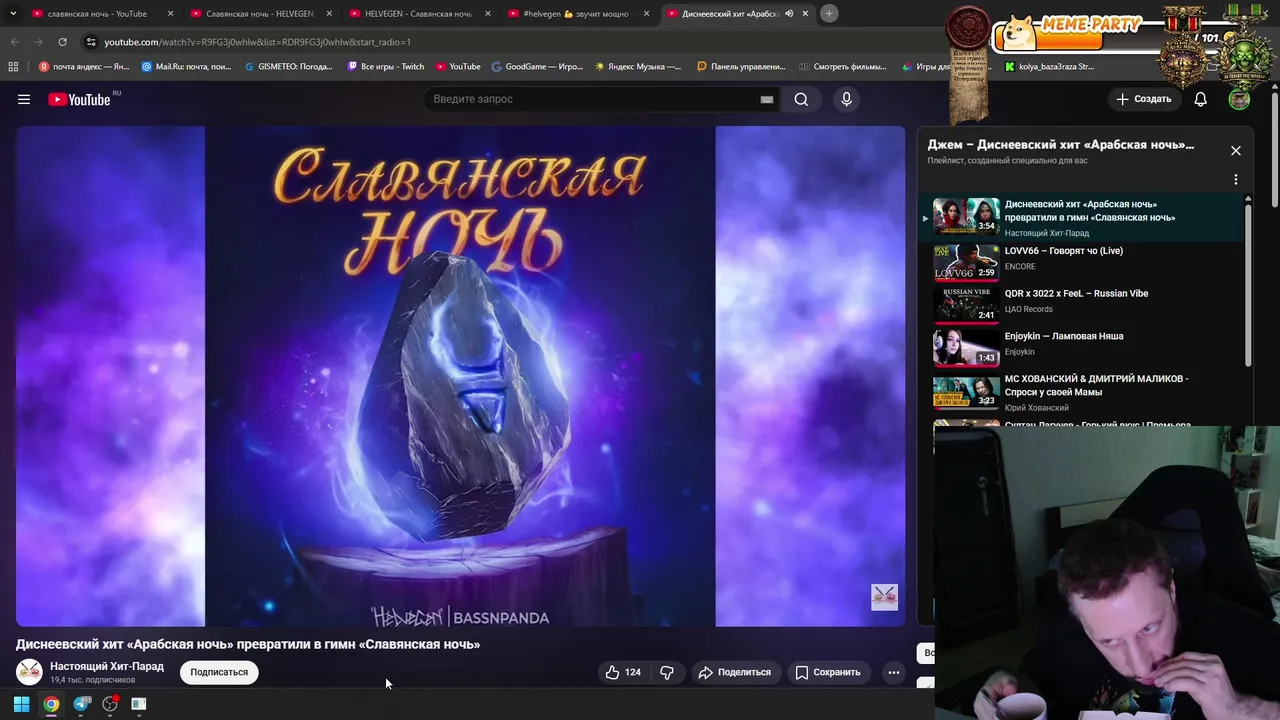Click Chrome icon in taskbar
Viewport: 1280px width, 720px height.
[51, 704]
